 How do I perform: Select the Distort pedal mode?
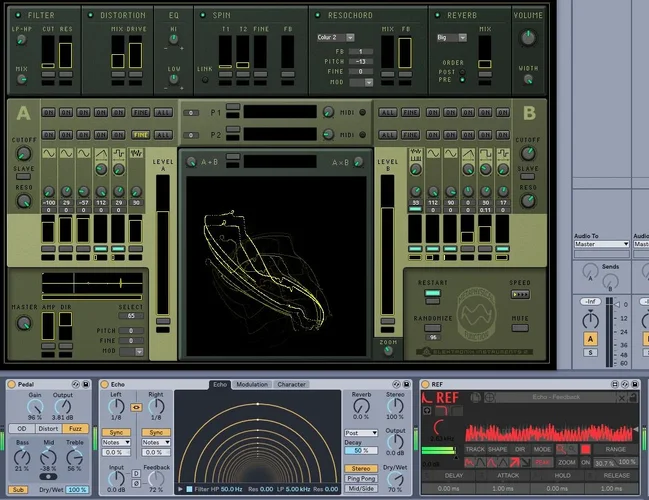click(x=47, y=429)
